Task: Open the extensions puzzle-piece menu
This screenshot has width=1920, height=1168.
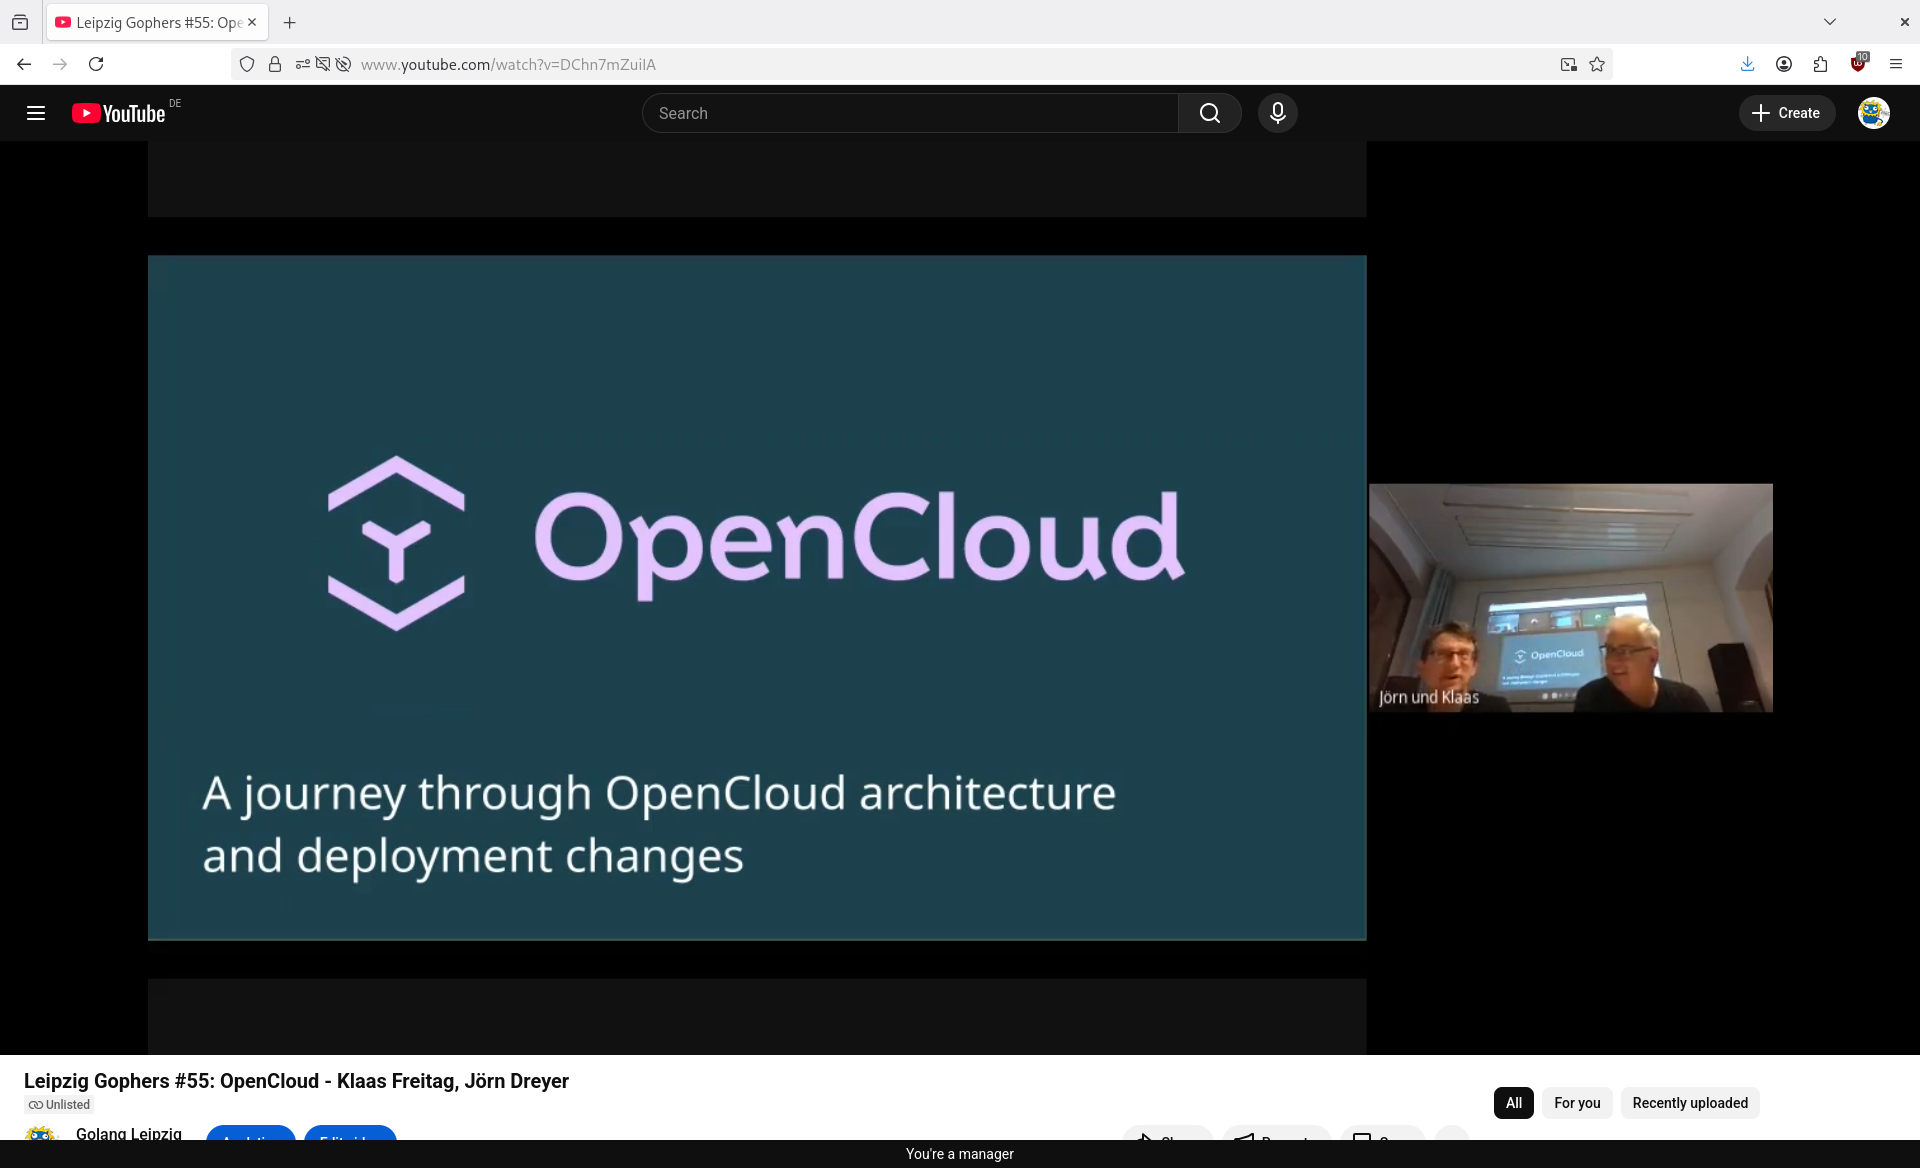Action: [1820, 64]
